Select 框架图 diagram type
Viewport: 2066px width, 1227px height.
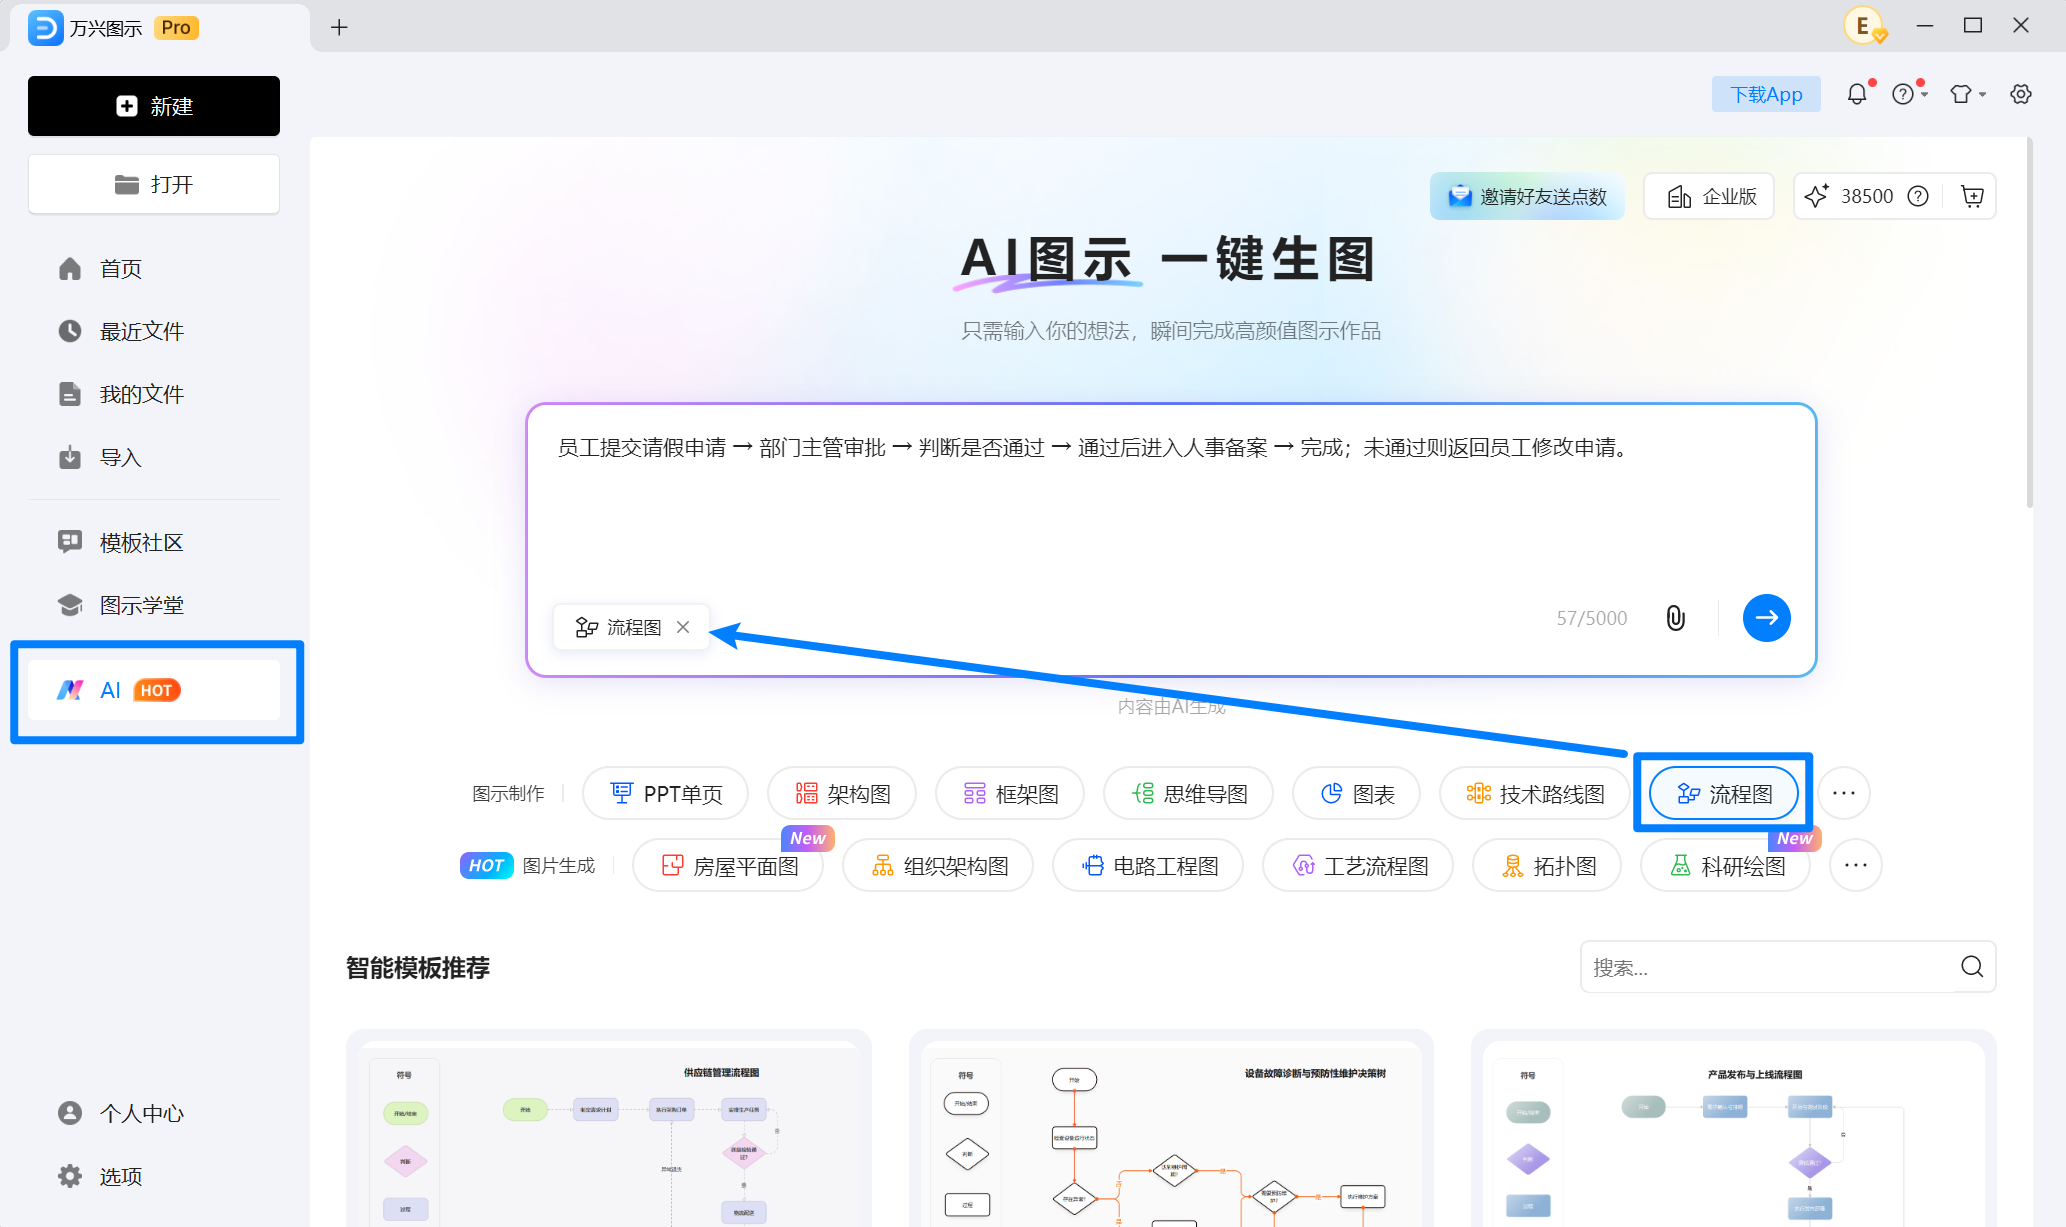click(x=1010, y=793)
